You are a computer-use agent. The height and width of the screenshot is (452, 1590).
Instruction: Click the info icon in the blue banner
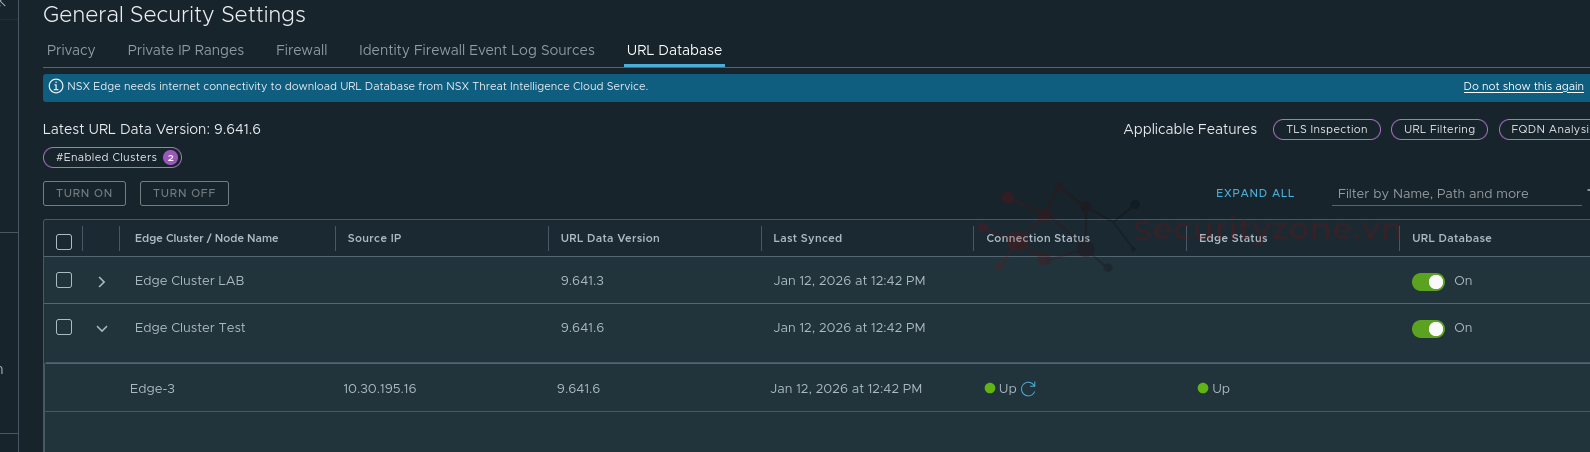tap(56, 86)
